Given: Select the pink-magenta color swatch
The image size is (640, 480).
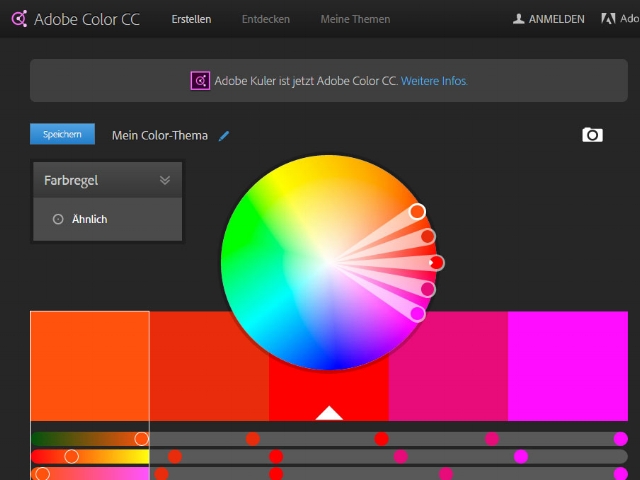Looking at the screenshot, I should click(x=448, y=366).
